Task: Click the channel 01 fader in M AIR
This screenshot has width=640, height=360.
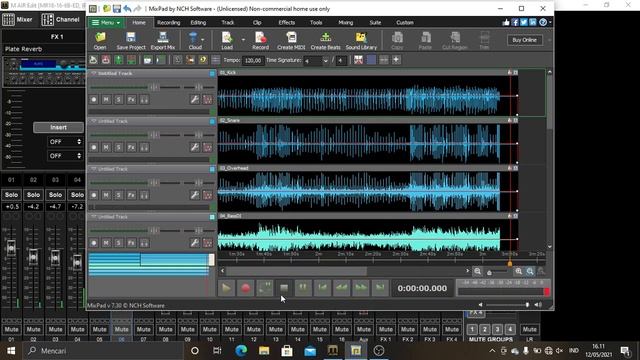Action: click(11, 247)
